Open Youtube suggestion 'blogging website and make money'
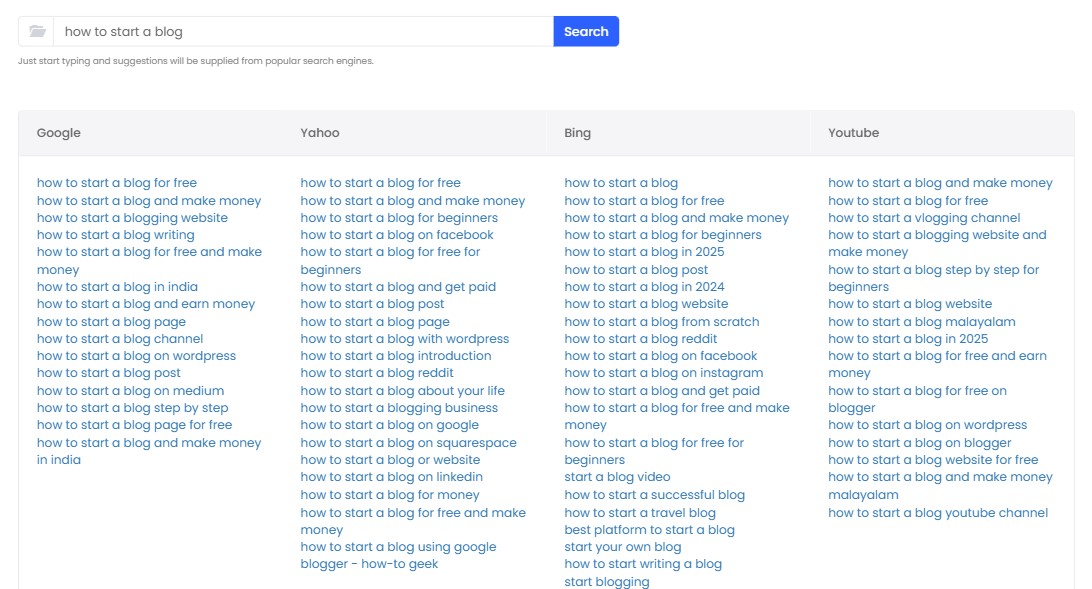The height and width of the screenshot is (589, 1092). point(937,244)
